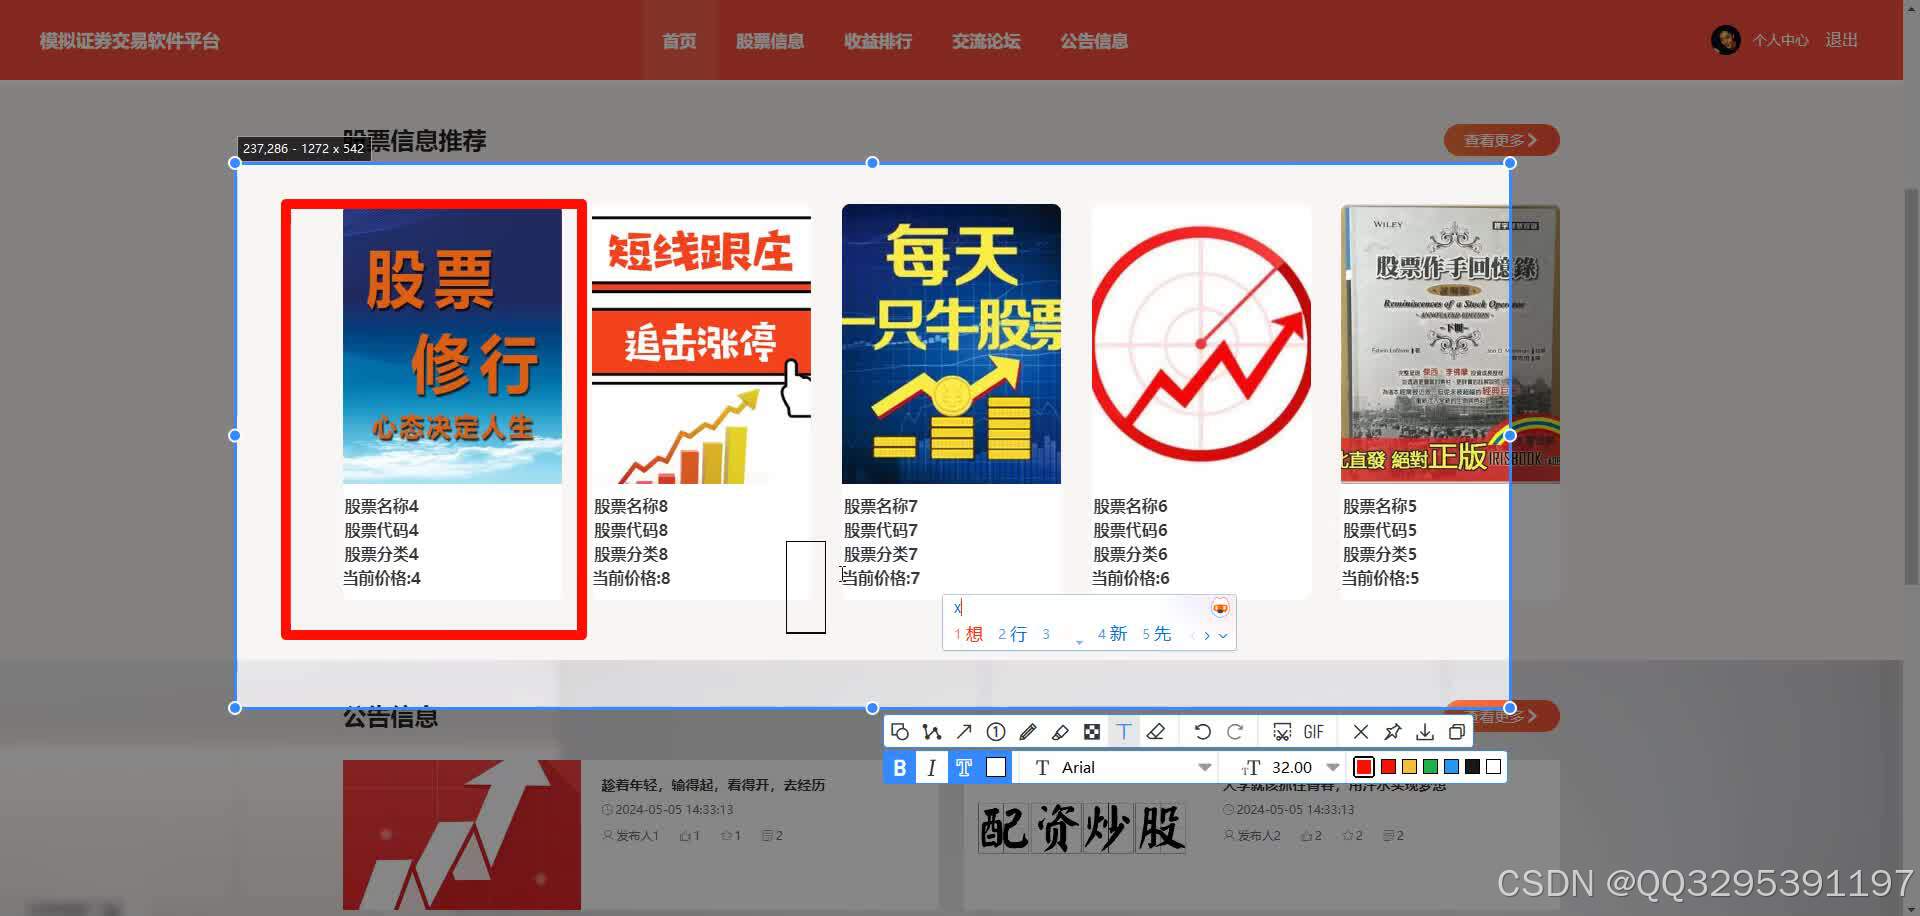The height and width of the screenshot is (916, 1920).
Task: Open the red target chart stock image
Action: (x=1201, y=344)
